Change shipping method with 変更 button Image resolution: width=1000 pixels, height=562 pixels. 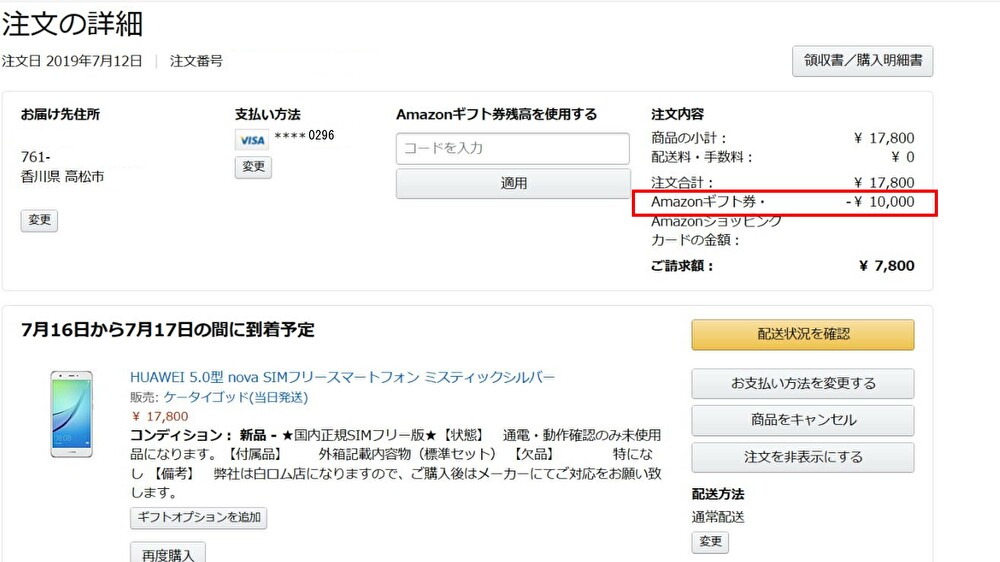710,542
